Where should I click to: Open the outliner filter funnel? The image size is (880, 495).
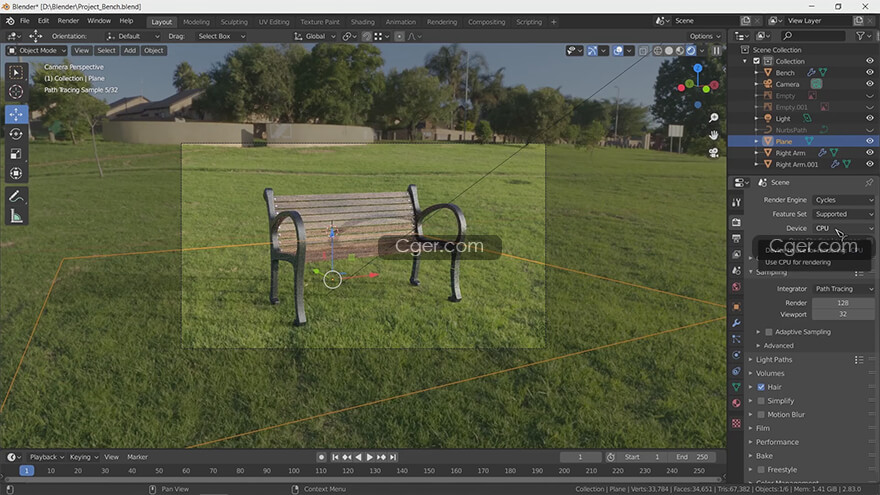pyautogui.click(x=860, y=36)
